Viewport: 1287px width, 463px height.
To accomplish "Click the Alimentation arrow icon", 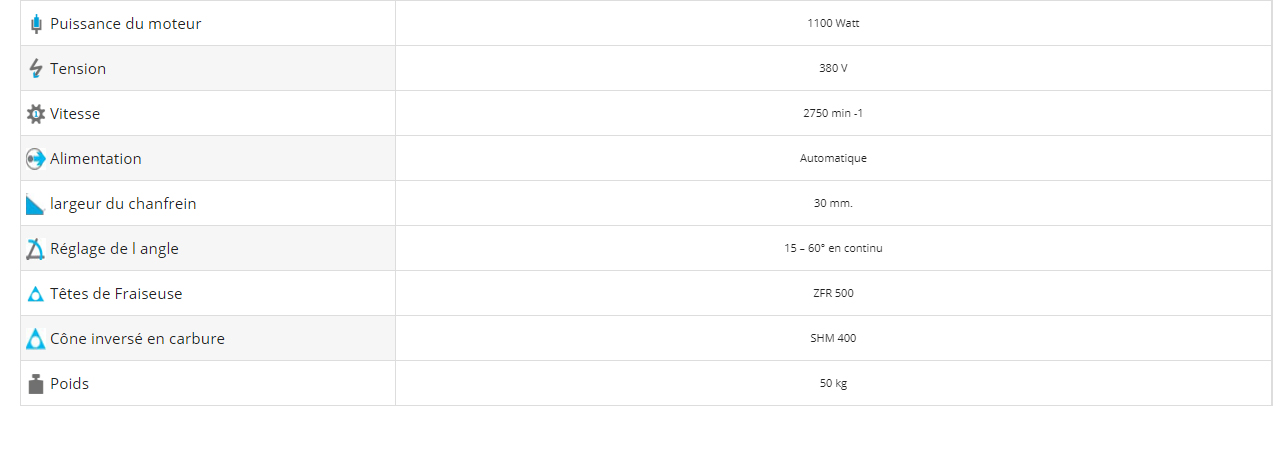I will coord(36,158).
